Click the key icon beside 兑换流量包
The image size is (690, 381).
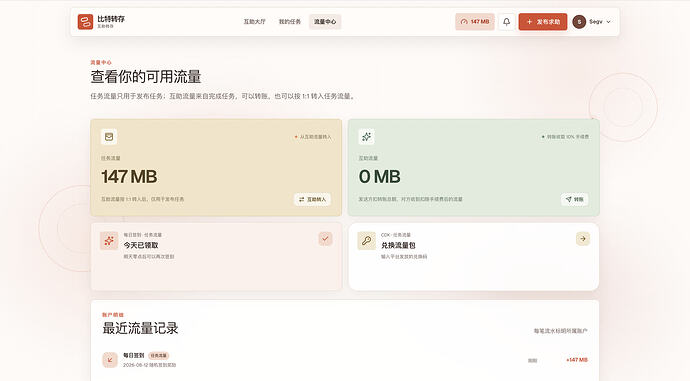click(366, 241)
